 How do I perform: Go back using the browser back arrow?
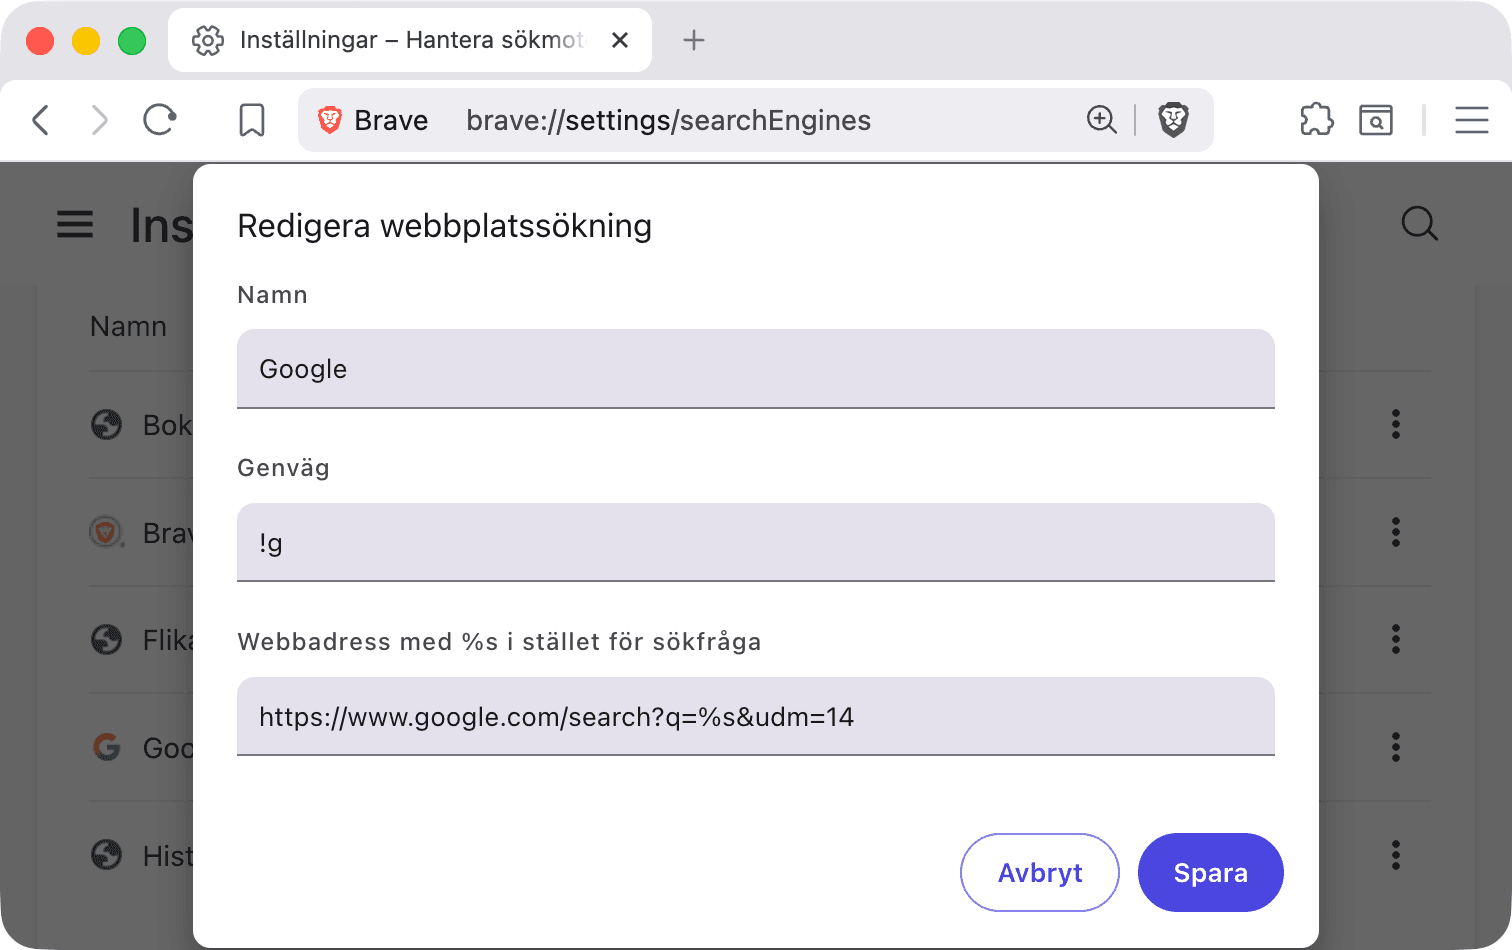40,121
